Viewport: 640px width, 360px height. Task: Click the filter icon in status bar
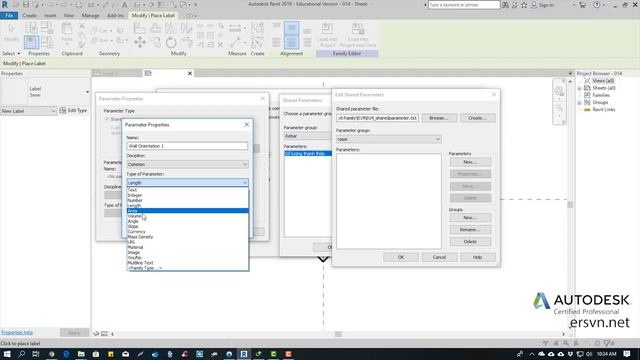[607, 343]
